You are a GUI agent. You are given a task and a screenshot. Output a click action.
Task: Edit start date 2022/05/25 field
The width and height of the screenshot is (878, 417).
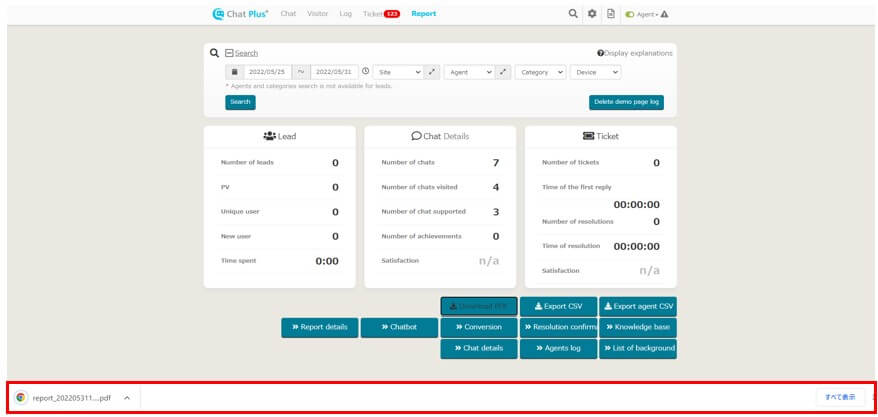[268, 72]
